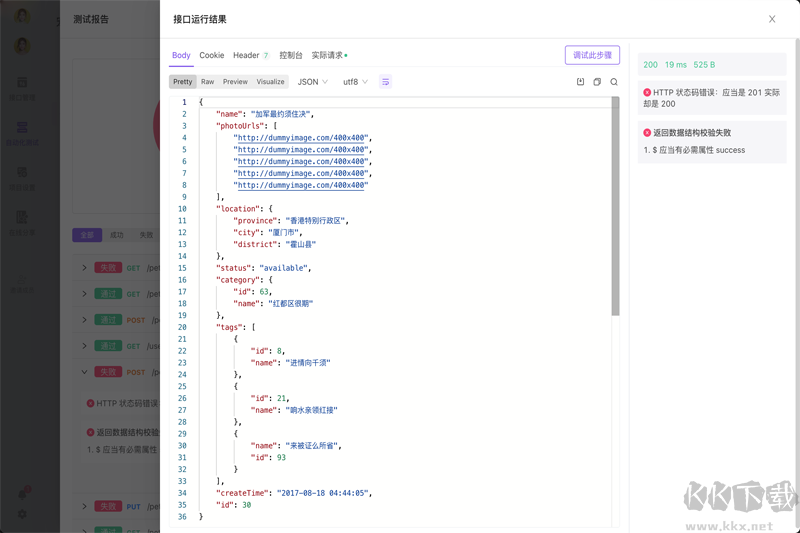This screenshot has height=533, width=800.
Task: Switch response view to Raw
Action: 207,82
